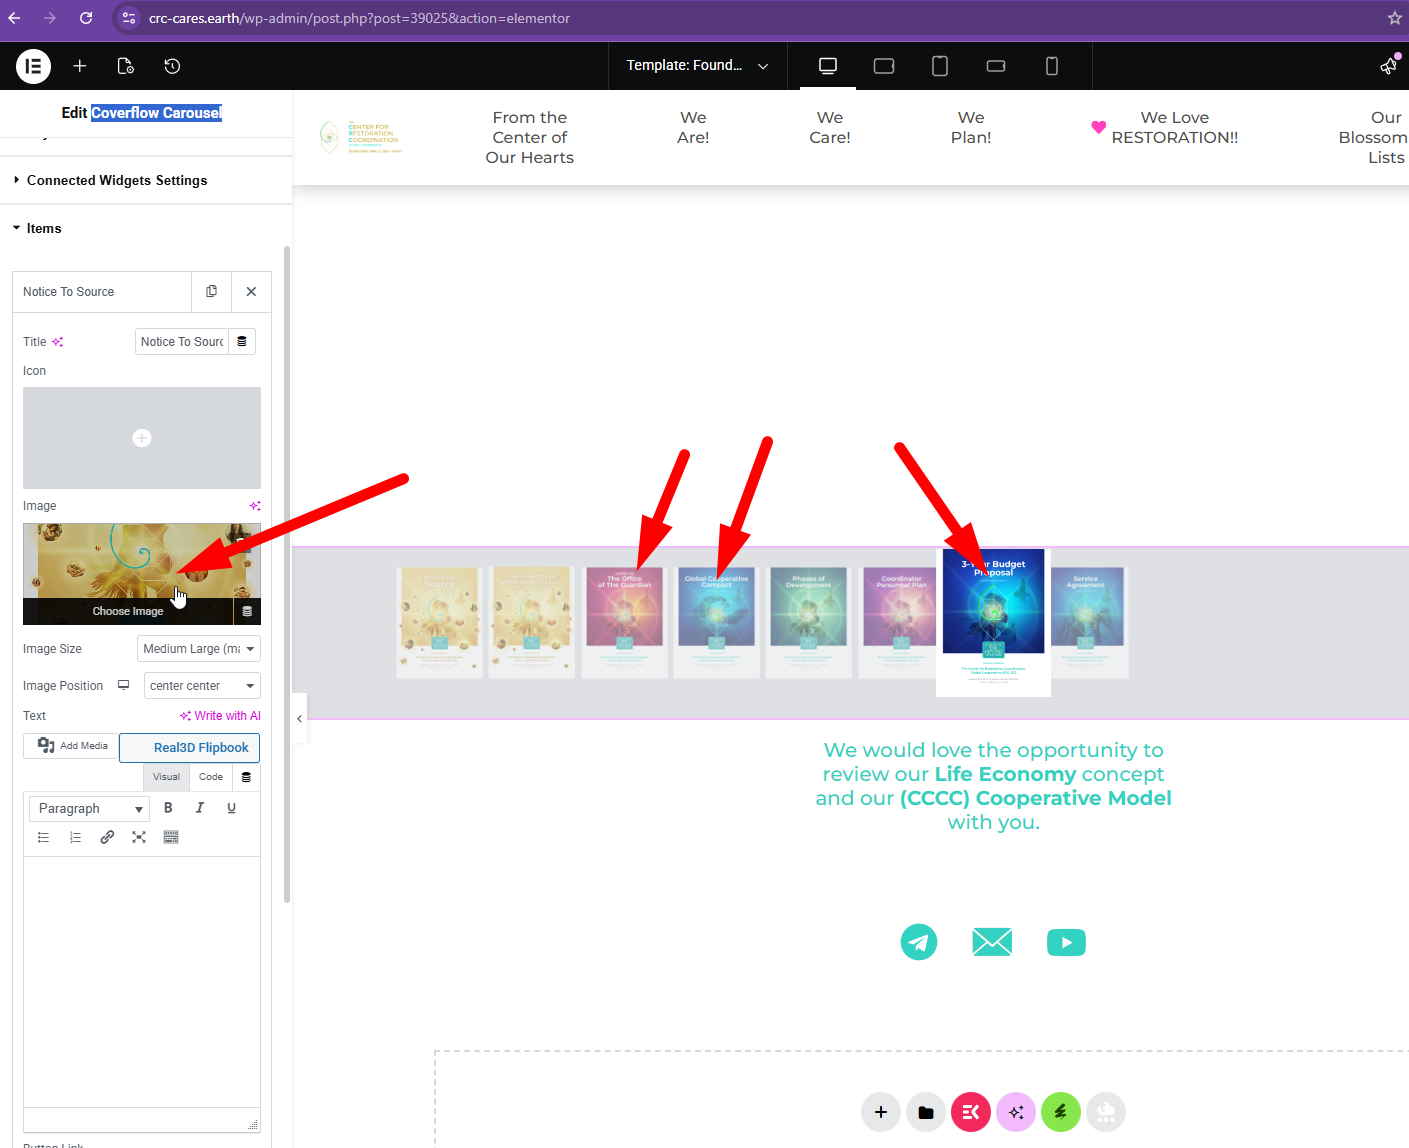Screen dimensions: 1409x1148
Task: Open the What's New megaphone icon
Action: tap(1389, 66)
